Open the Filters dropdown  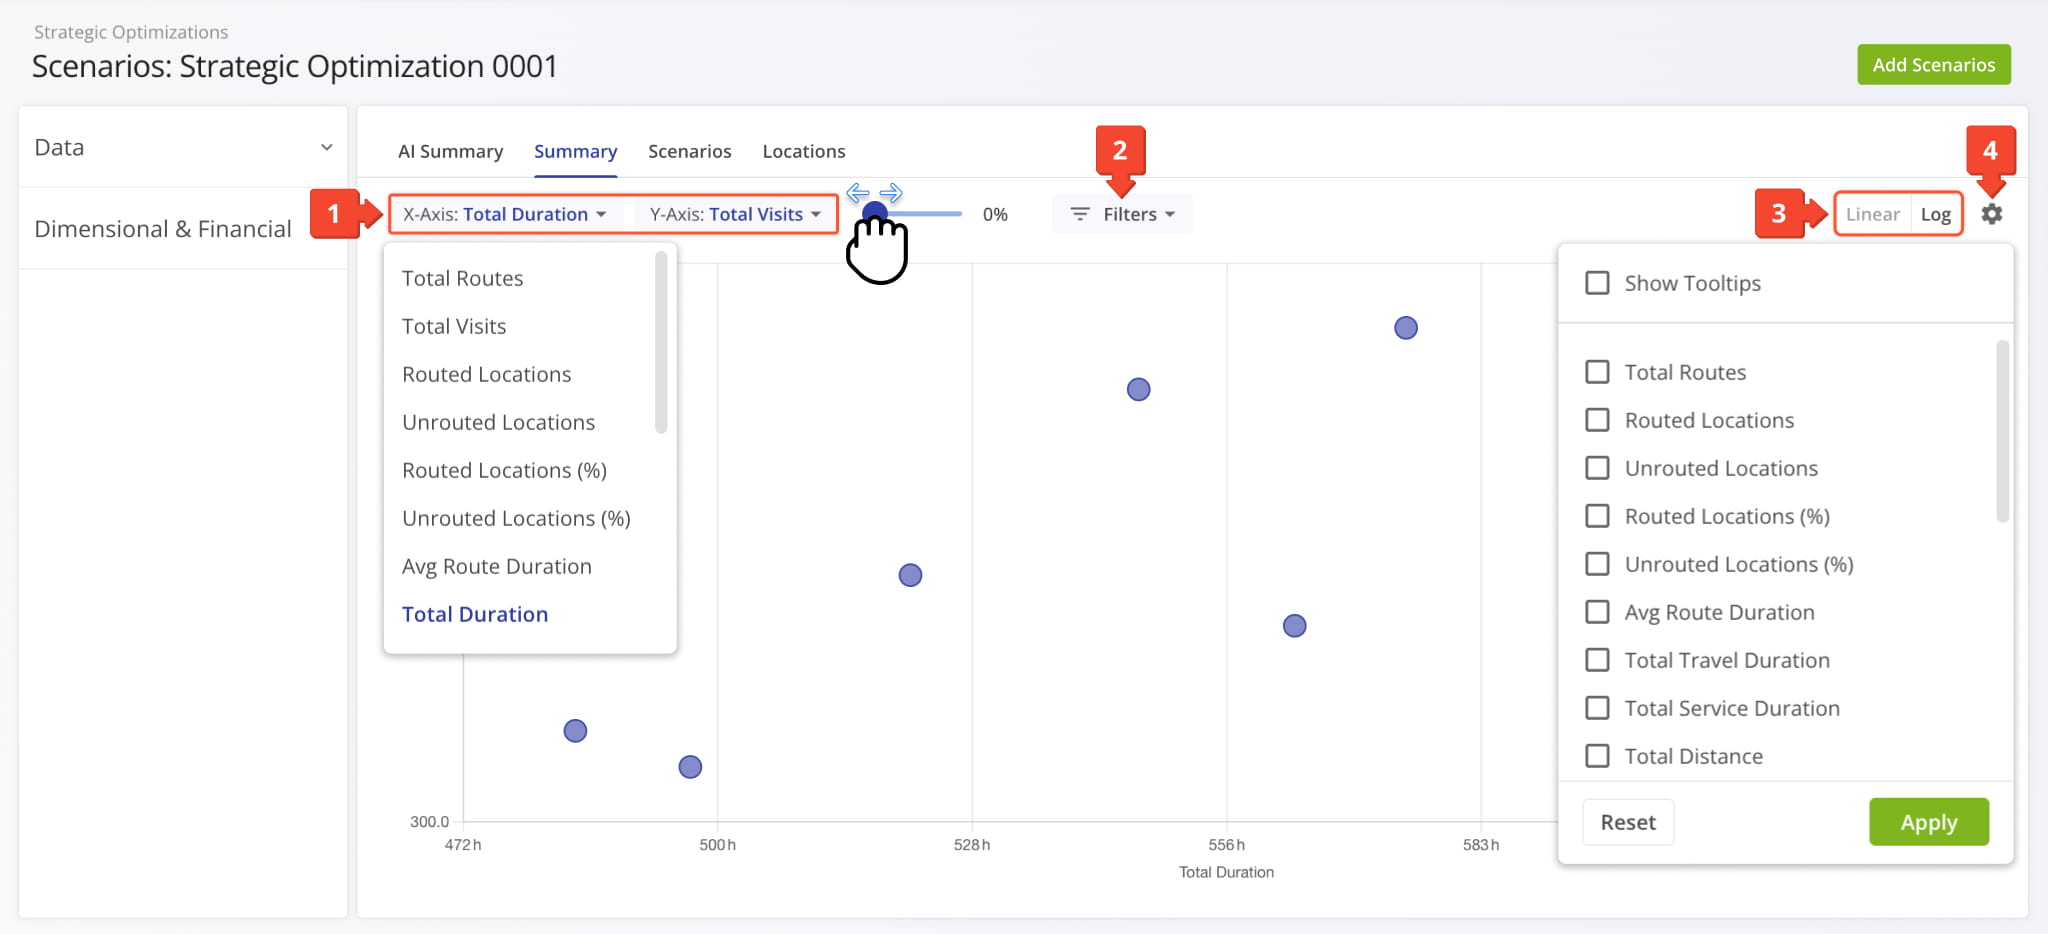[1122, 214]
